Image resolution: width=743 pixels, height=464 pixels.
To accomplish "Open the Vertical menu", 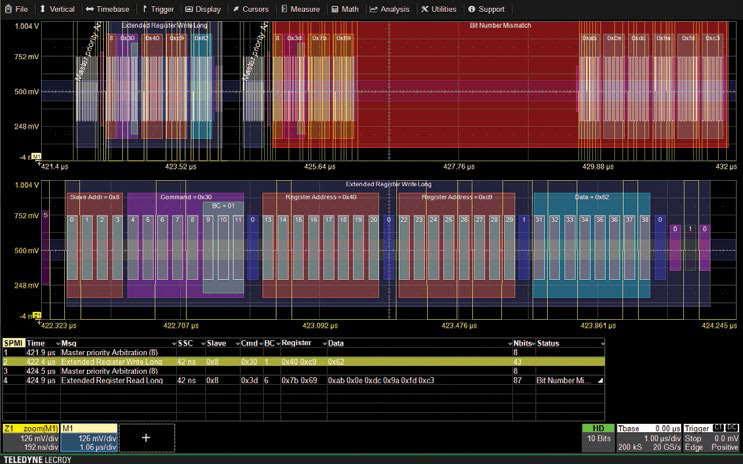I will click(x=56, y=9).
